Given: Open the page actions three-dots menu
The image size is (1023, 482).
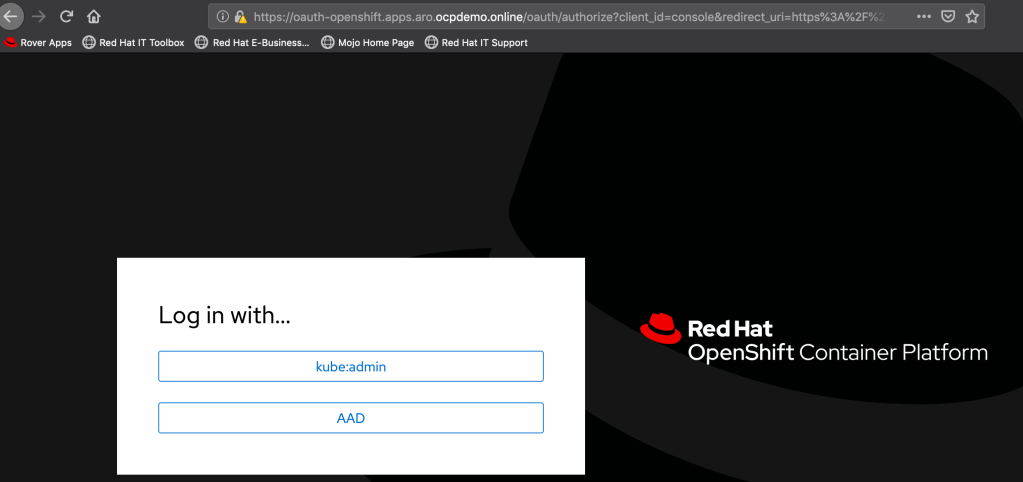Looking at the screenshot, I should (923, 17).
